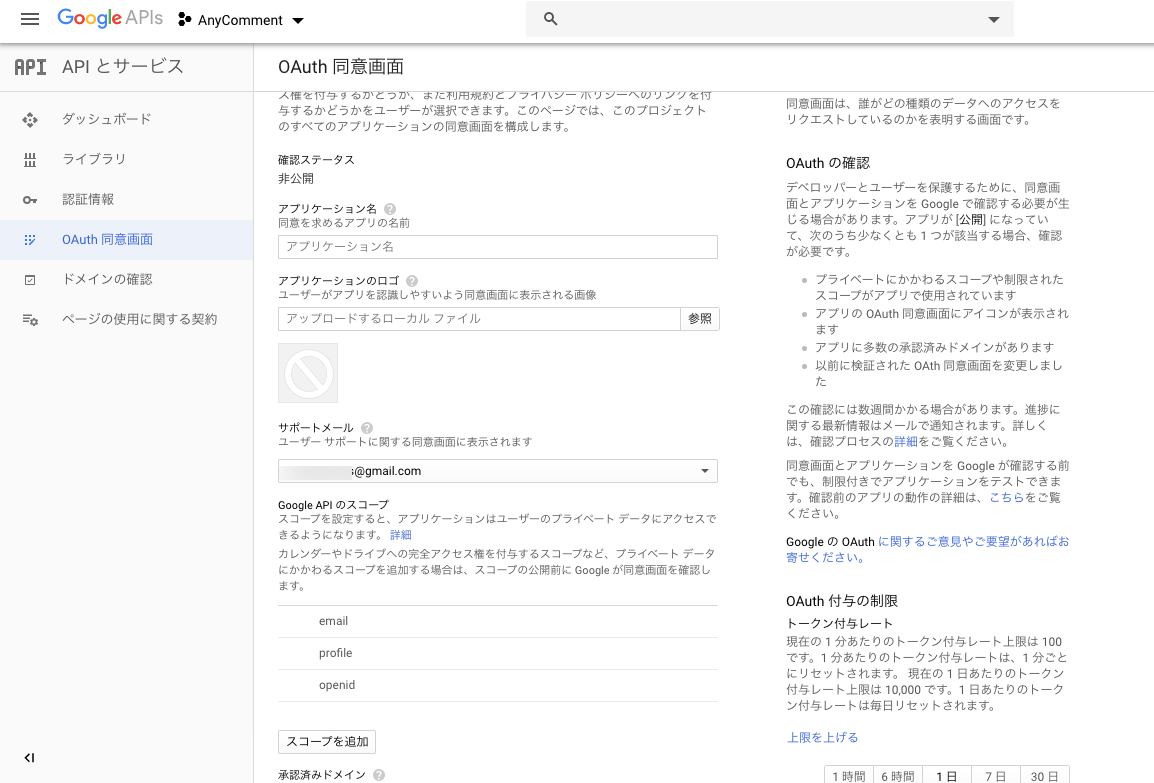1154x783 pixels.
Task: Click help icon next to 承認済みドメイン
Action: (x=379, y=775)
